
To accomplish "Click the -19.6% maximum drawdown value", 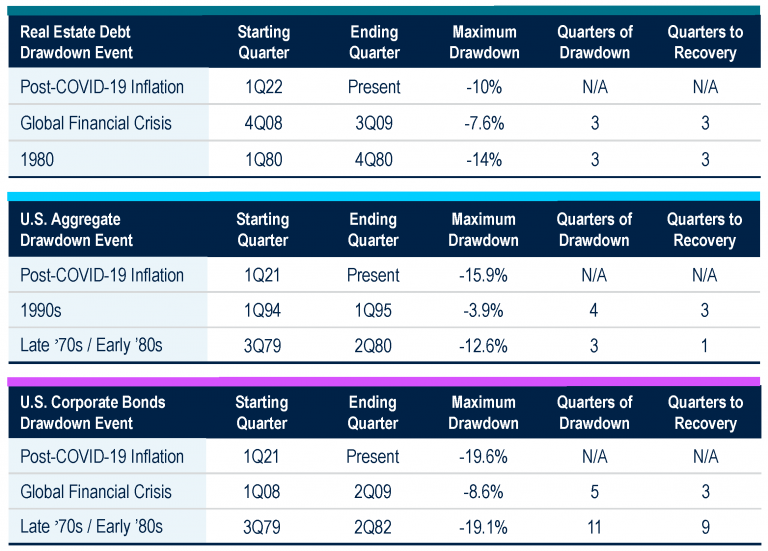I will click(x=484, y=457).
